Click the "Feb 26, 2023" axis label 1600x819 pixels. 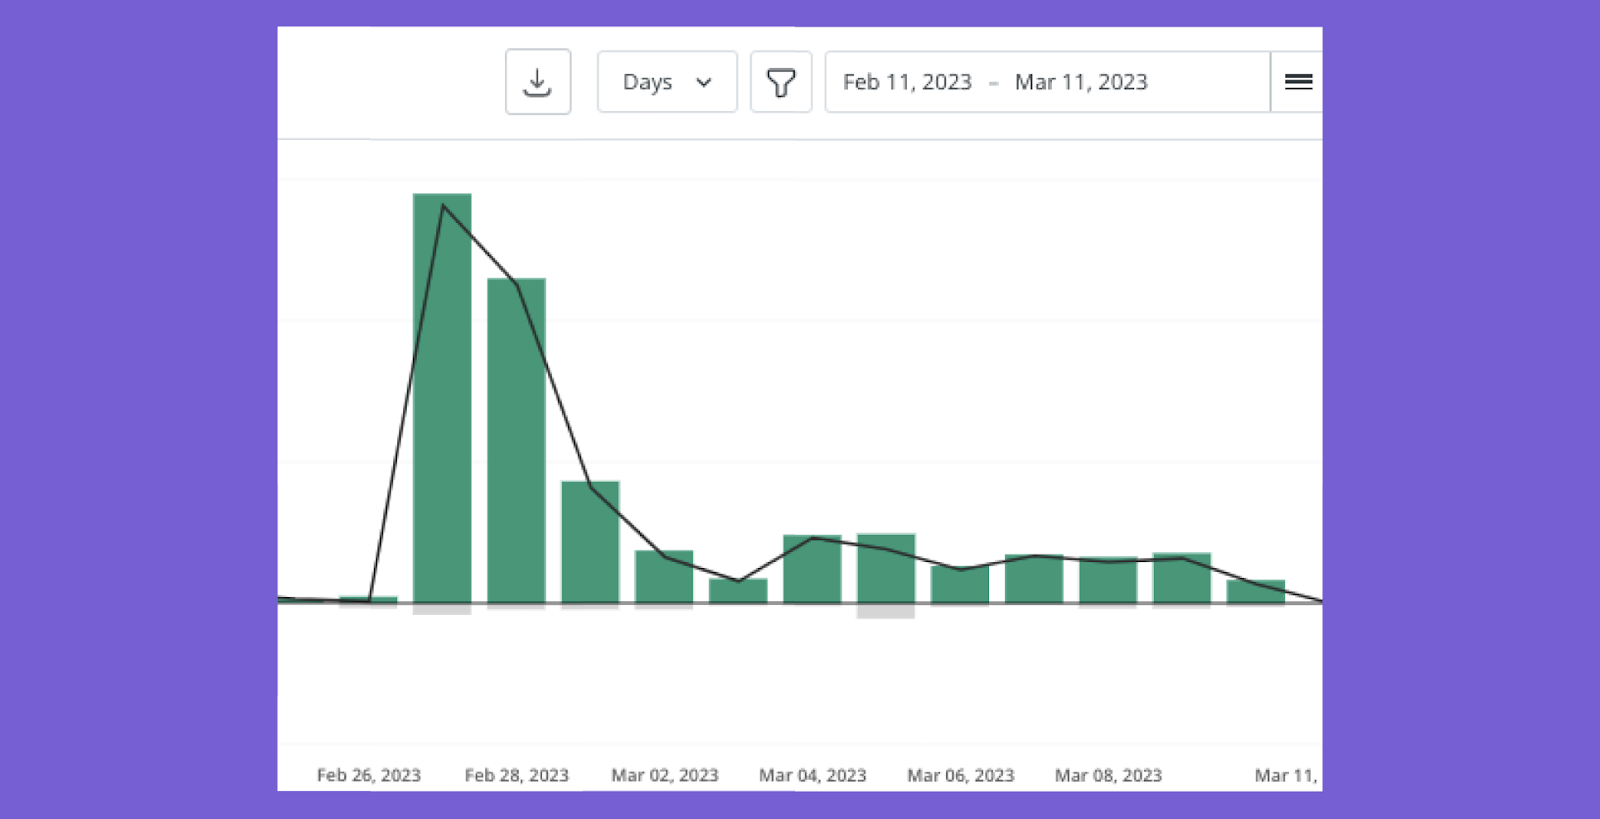(x=369, y=775)
